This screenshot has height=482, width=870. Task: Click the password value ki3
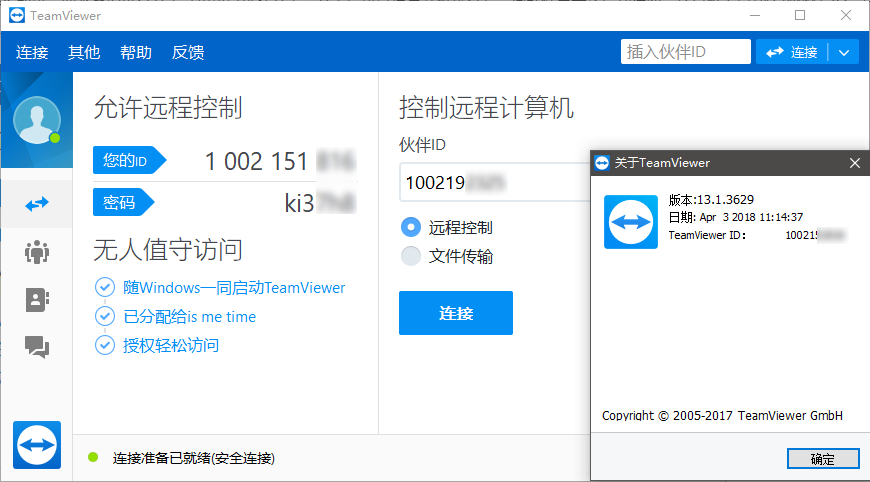click(300, 204)
